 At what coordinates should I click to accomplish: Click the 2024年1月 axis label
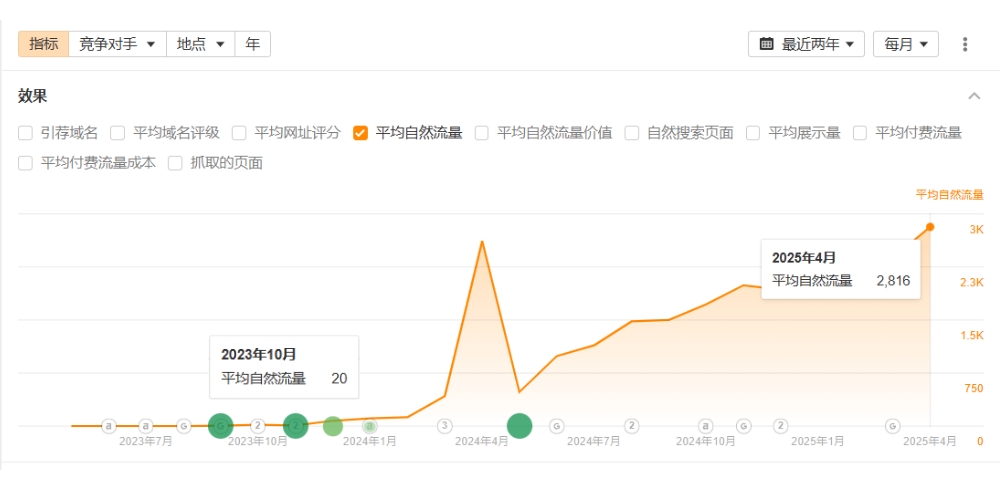[x=369, y=441]
